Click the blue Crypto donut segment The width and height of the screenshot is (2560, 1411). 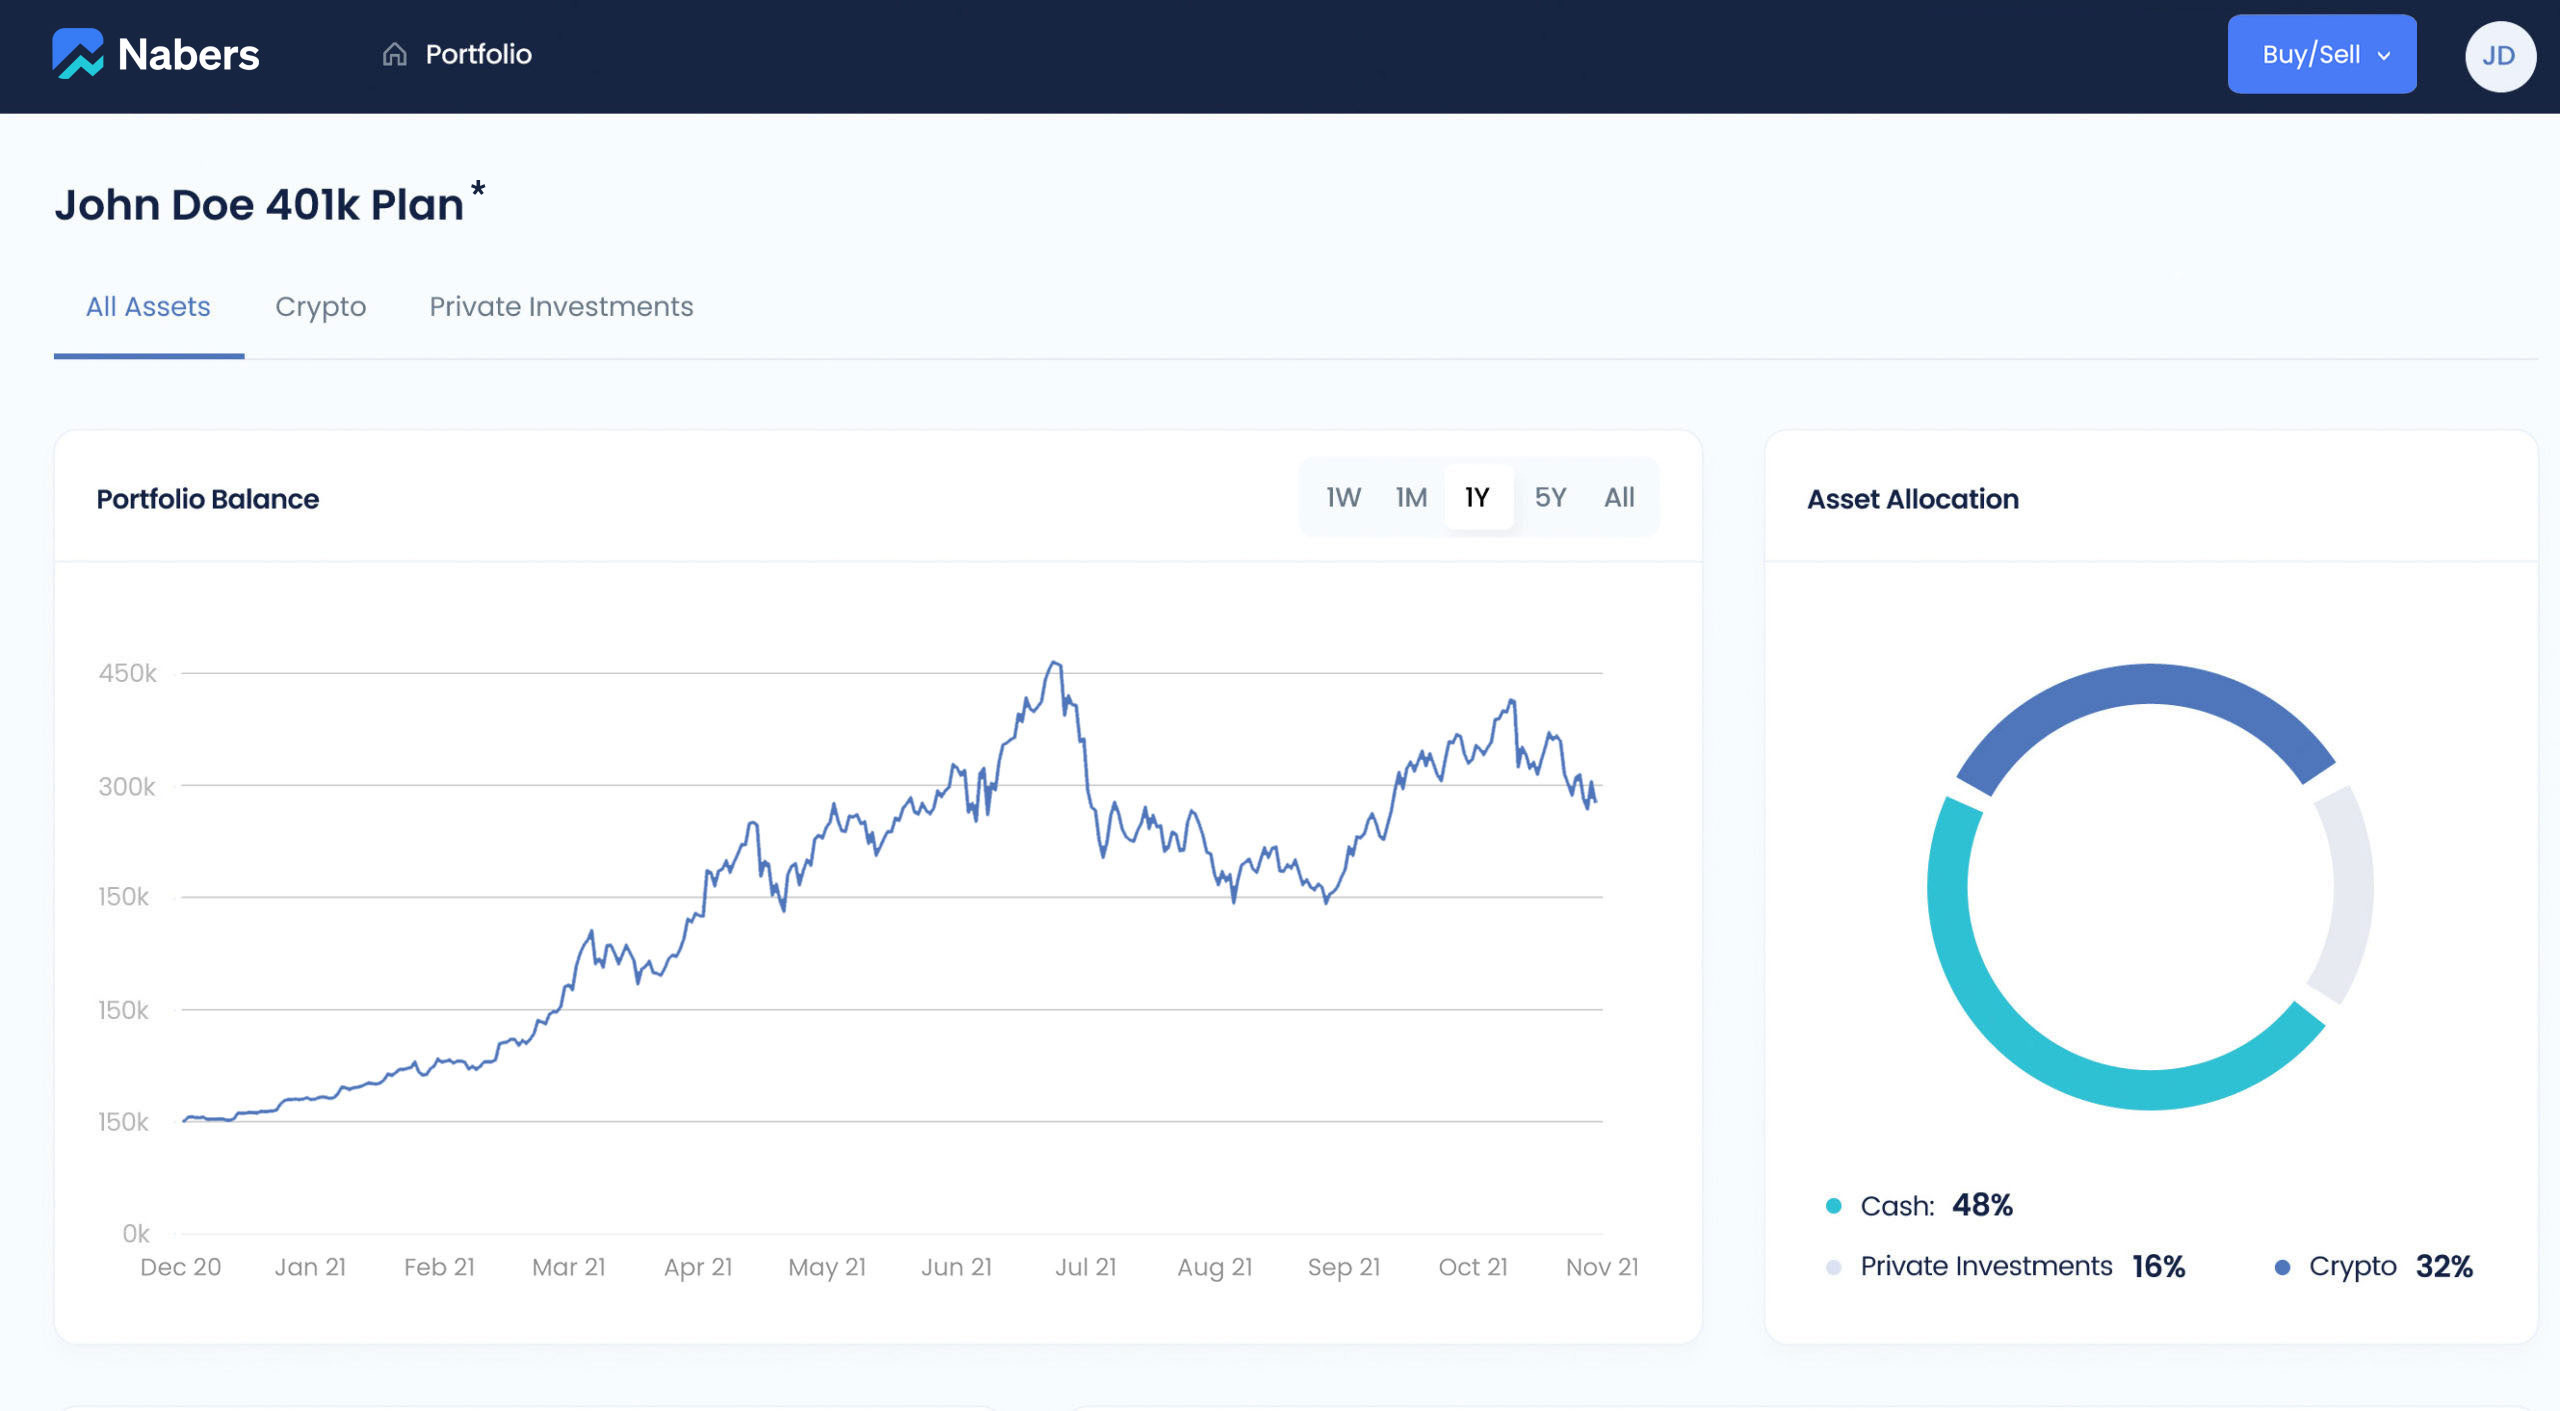click(2150, 684)
